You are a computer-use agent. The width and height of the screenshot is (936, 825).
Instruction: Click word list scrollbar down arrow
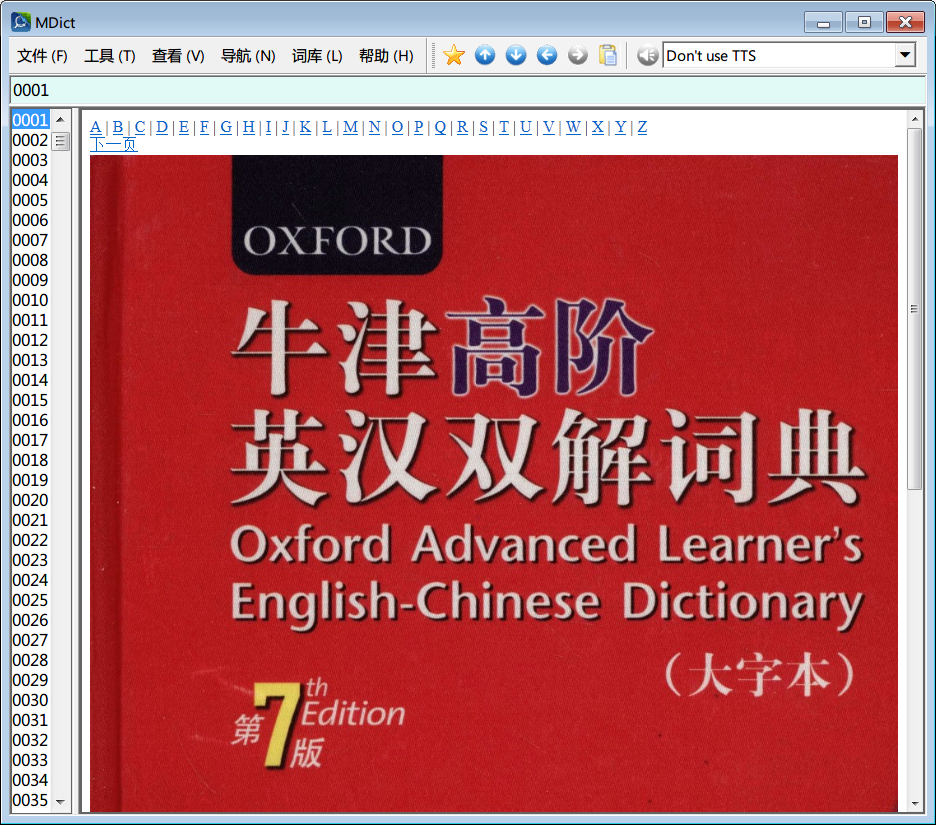60,802
